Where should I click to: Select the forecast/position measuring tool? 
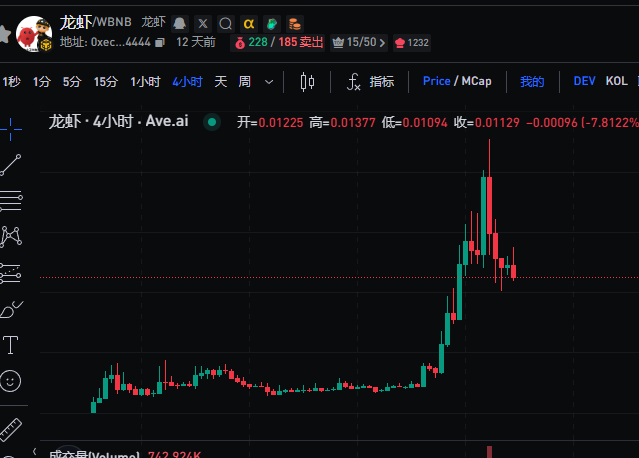(11, 273)
